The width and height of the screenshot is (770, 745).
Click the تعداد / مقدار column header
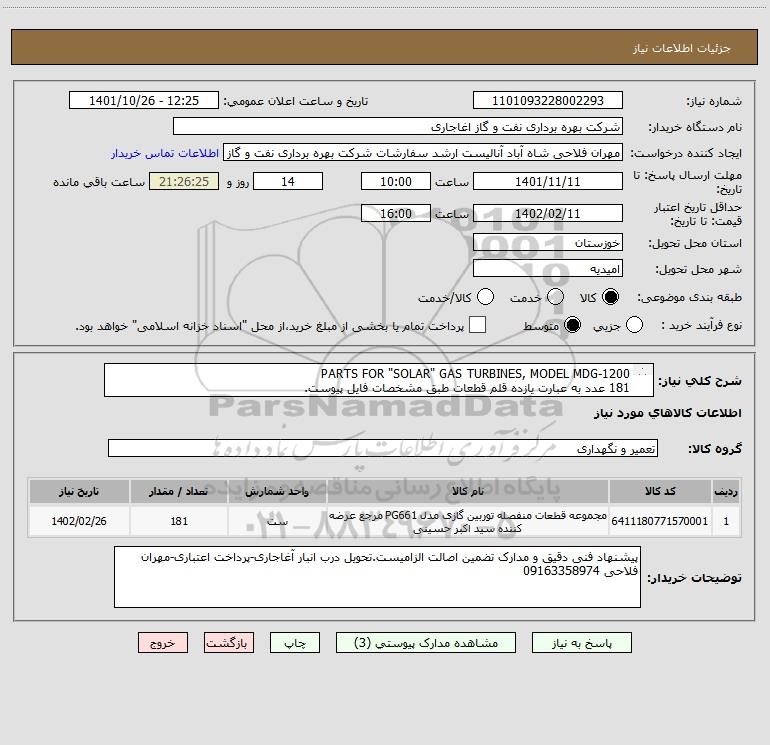pyautogui.click(x=179, y=491)
